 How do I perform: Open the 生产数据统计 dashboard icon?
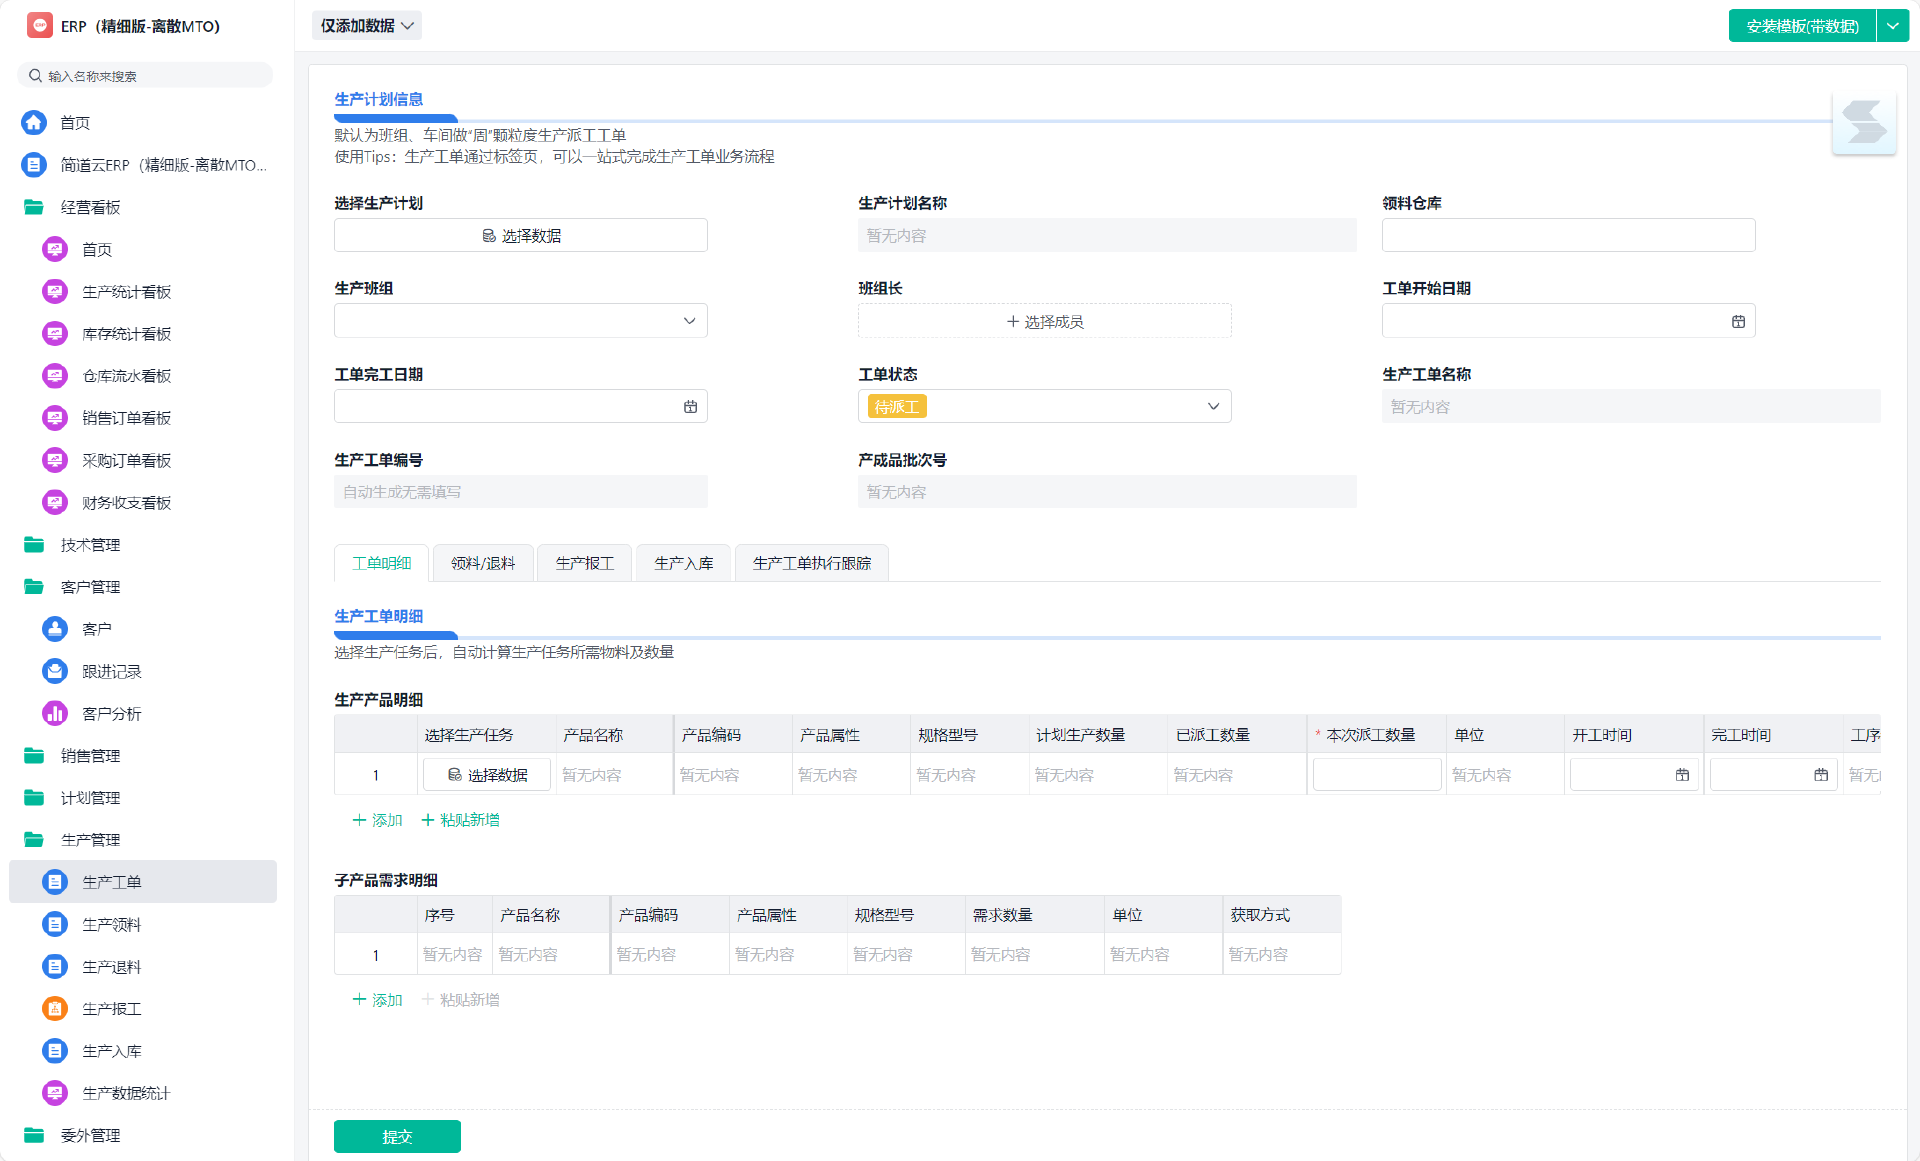pyautogui.click(x=55, y=1092)
